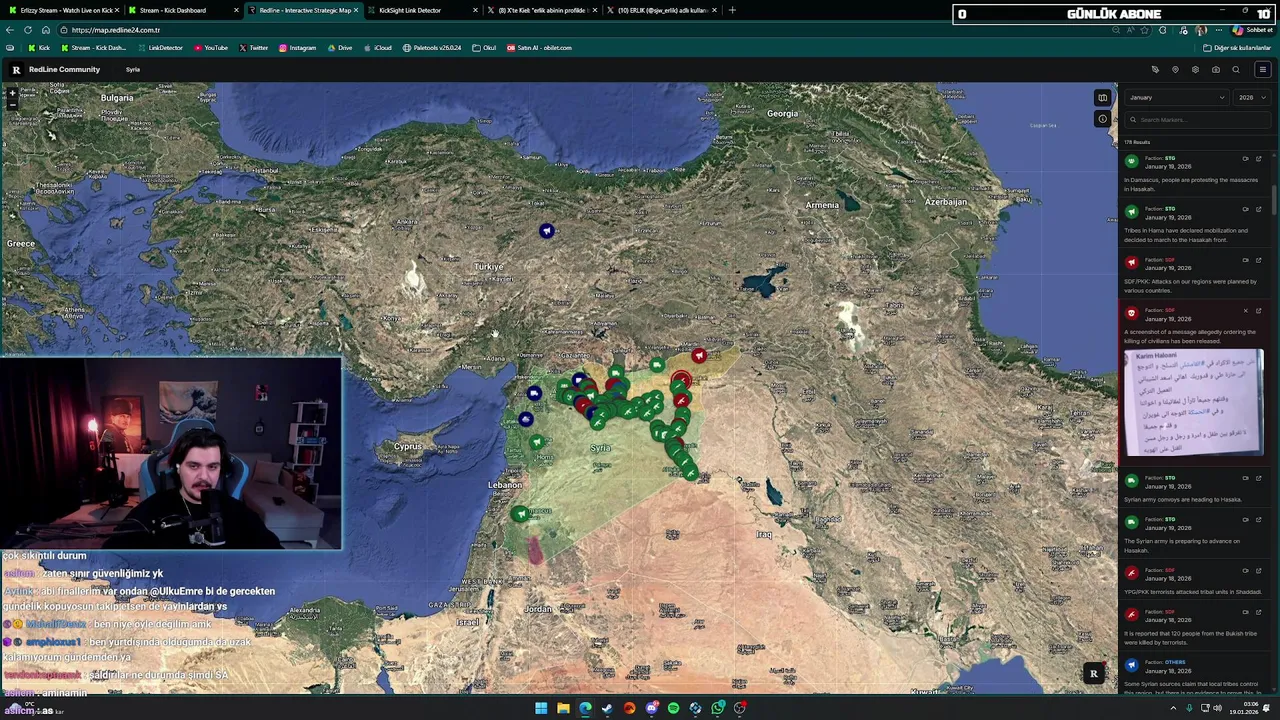Open the Kick bookmark
1280x720 pixels.
pos(40,48)
